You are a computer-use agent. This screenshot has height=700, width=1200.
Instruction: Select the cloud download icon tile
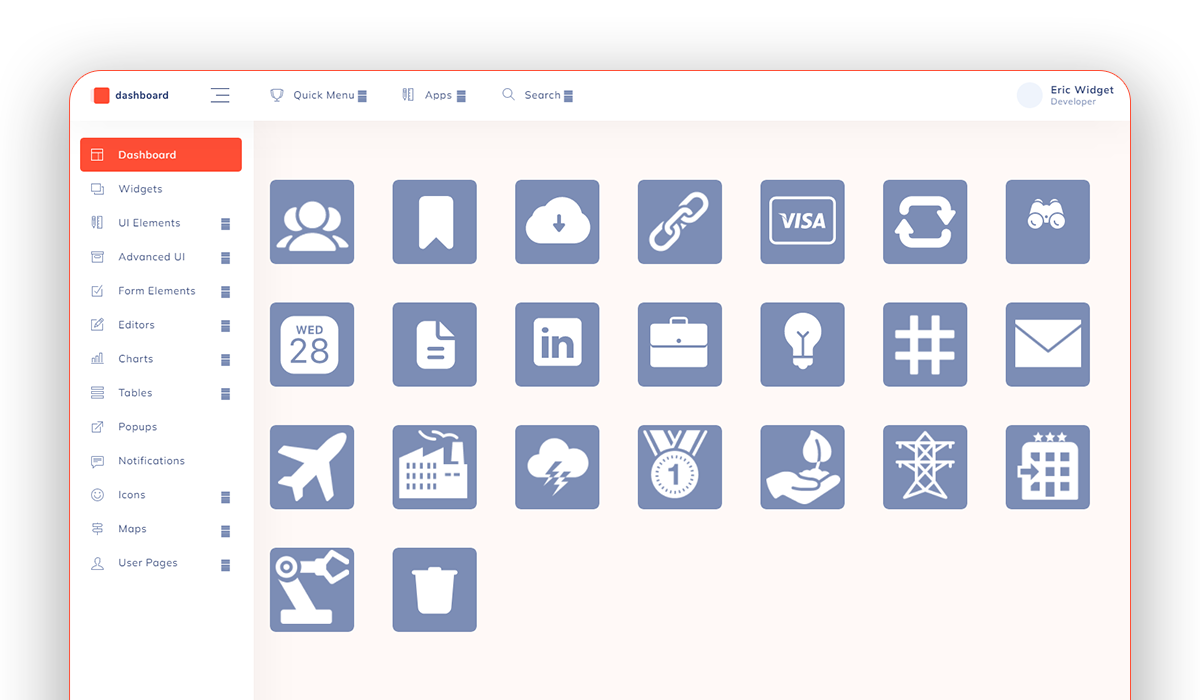pos(557,222)
